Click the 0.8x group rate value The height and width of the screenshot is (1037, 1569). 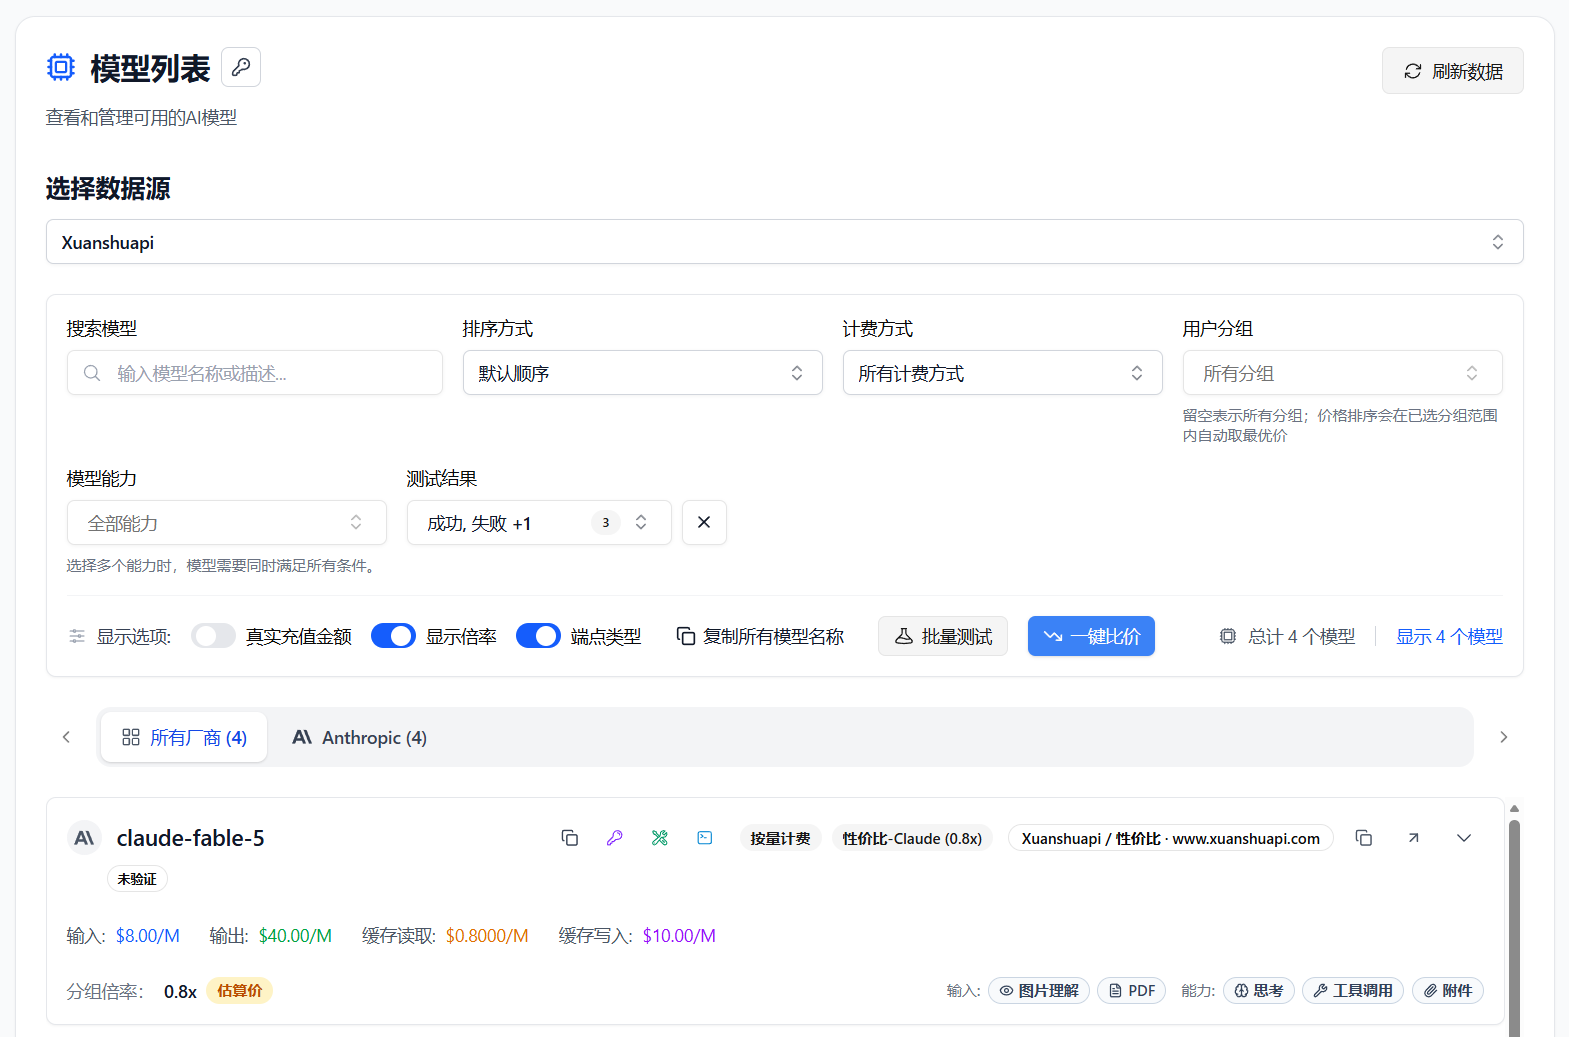click(x=180, y=992)
